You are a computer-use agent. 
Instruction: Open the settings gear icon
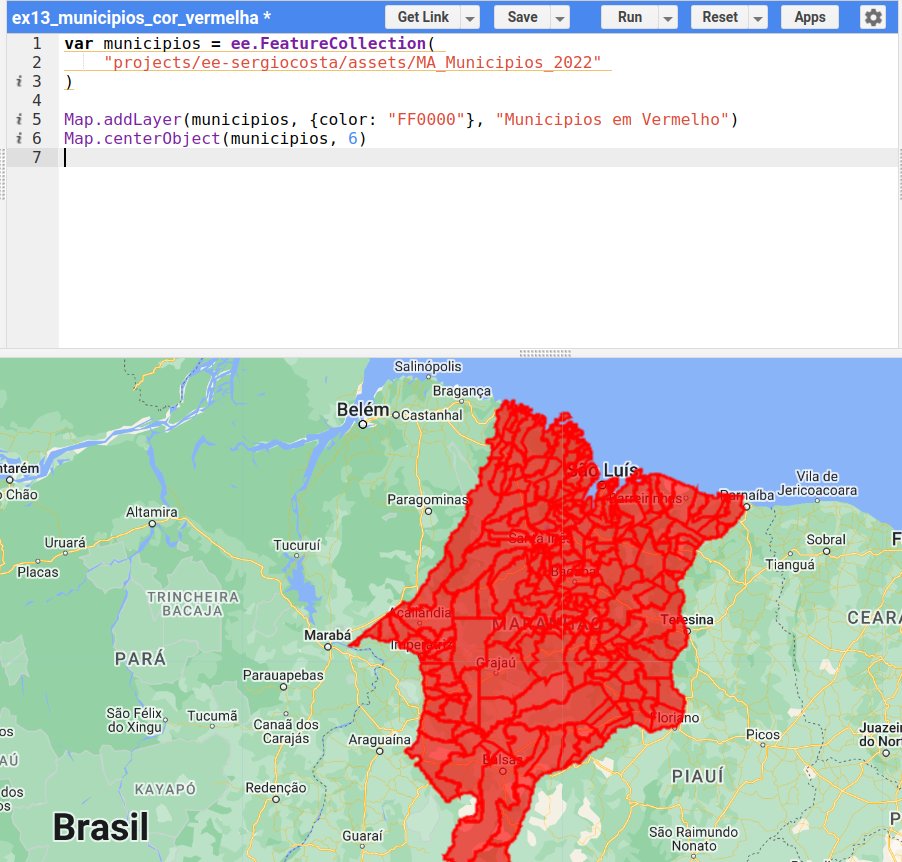[x=873, y=17]
